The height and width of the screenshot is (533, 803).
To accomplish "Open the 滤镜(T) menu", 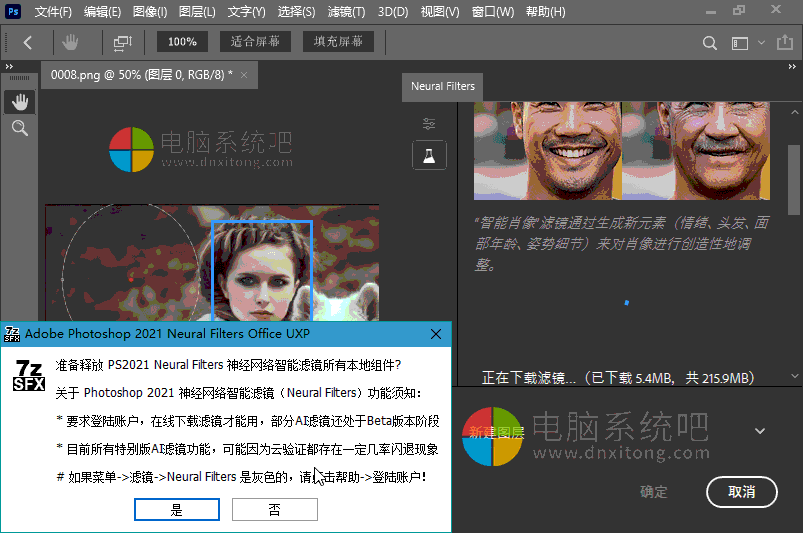I will pyautogui.click(x=346, y=12).
